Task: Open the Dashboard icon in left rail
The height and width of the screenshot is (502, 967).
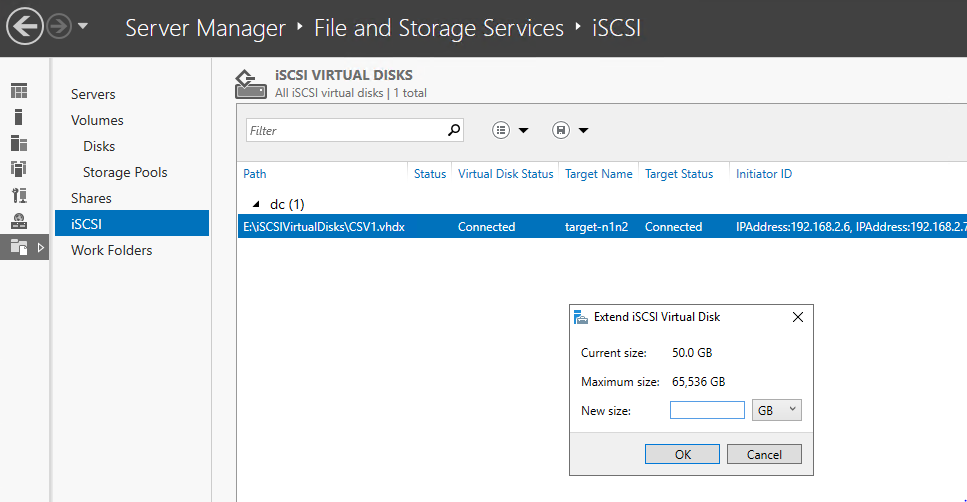Action: [x=19, y=91]
